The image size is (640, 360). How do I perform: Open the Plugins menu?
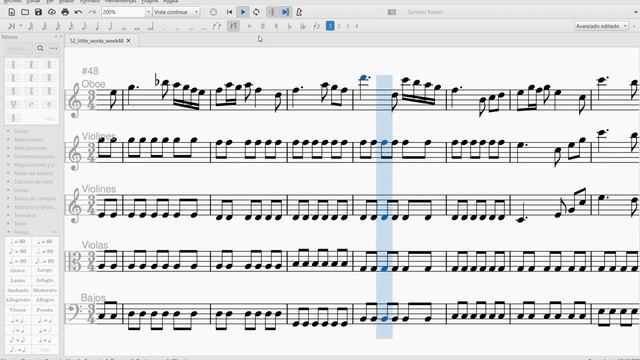coord(150,2)
